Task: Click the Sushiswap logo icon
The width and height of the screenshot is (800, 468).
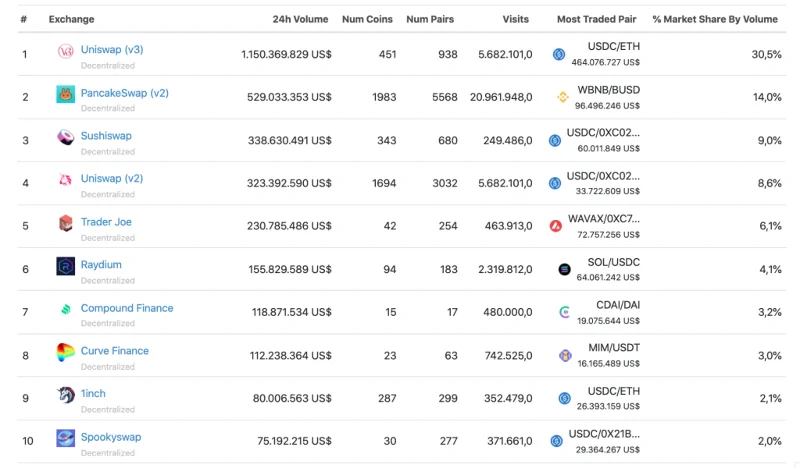Action: coord(65,137)
